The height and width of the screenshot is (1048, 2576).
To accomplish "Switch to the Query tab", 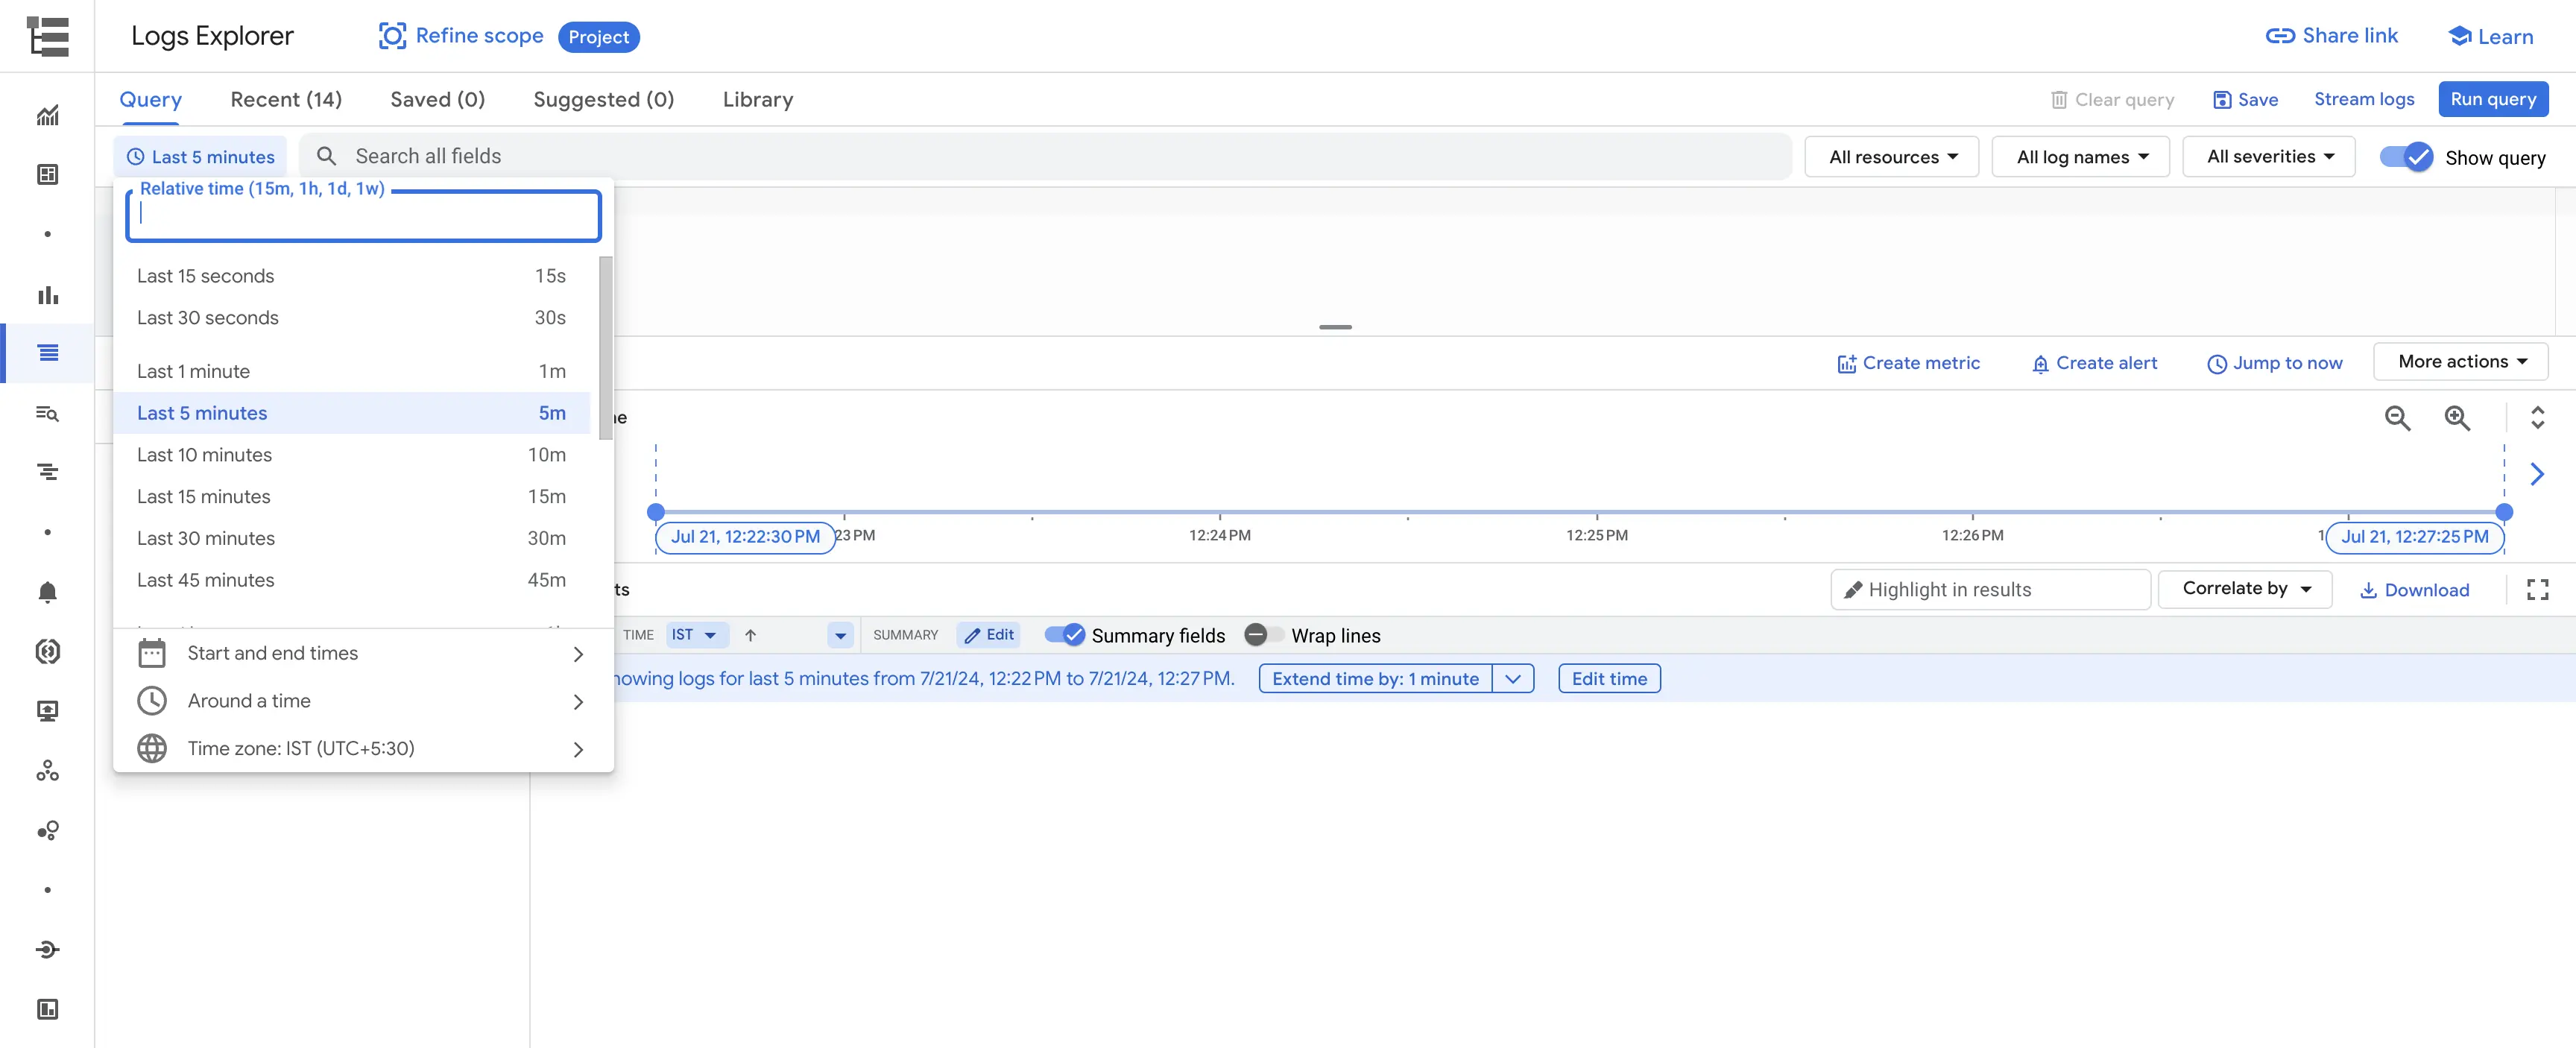I will [150, 99].
